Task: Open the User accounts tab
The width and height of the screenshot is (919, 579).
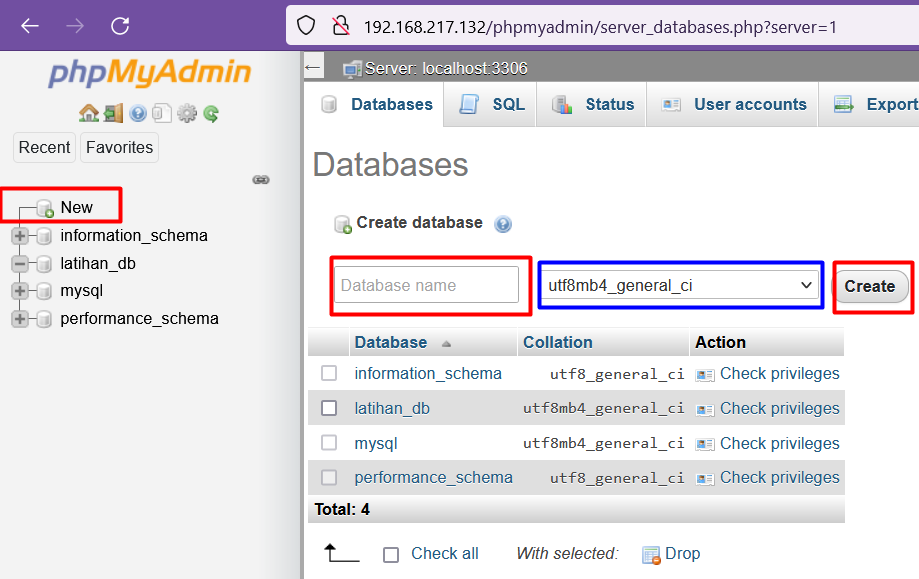Action: pos(733,104)
